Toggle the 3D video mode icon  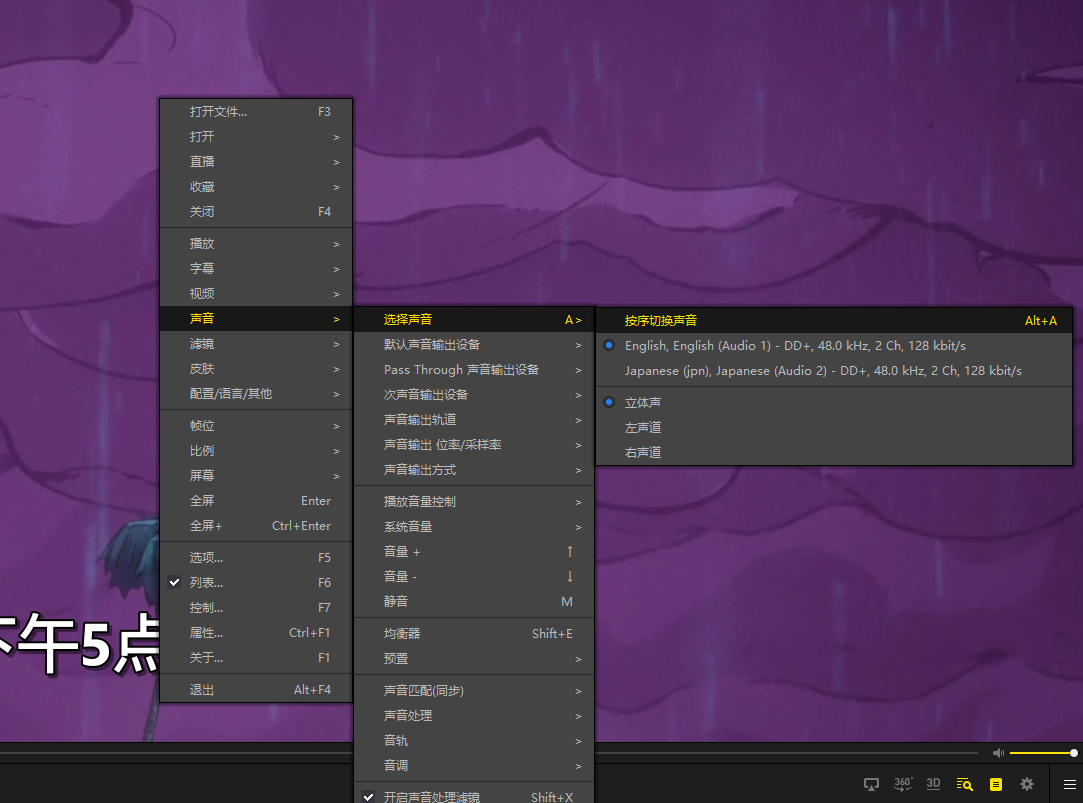(933, 784)
